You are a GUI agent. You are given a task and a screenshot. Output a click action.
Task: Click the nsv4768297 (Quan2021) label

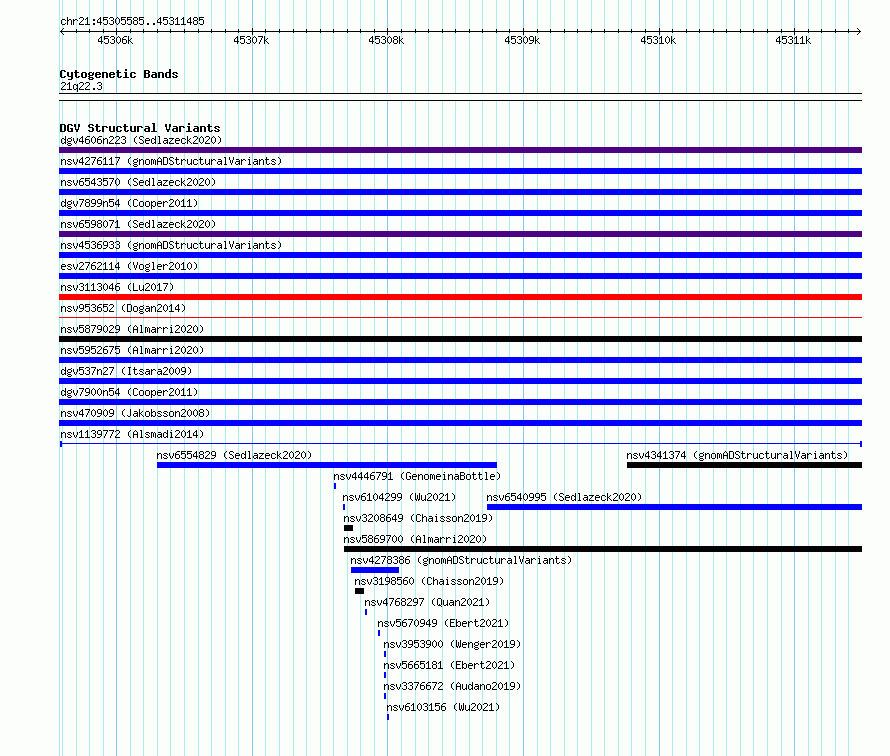[x=427, y=602]
